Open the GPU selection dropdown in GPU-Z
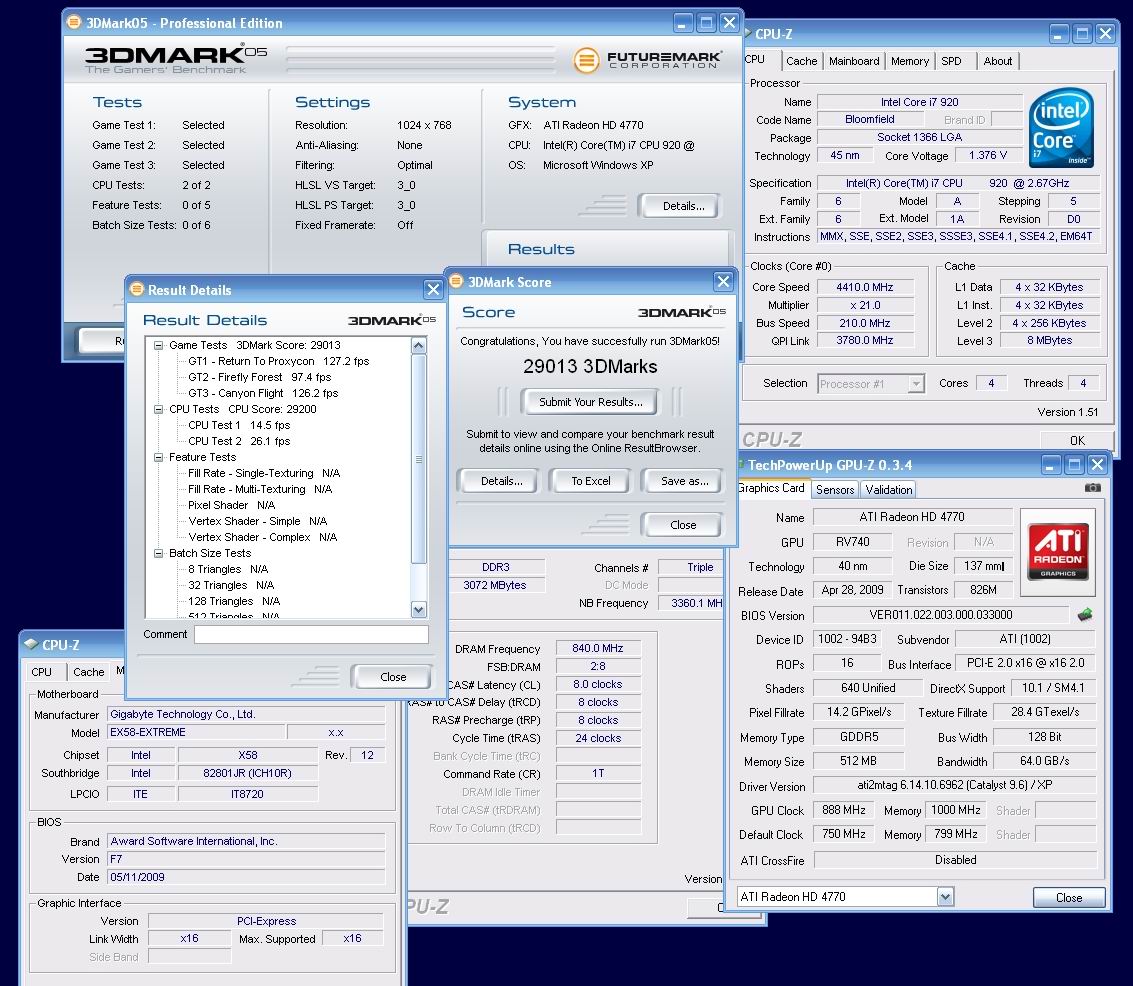The height and width of the screenshot is (986, 1133). coord(945,896)
